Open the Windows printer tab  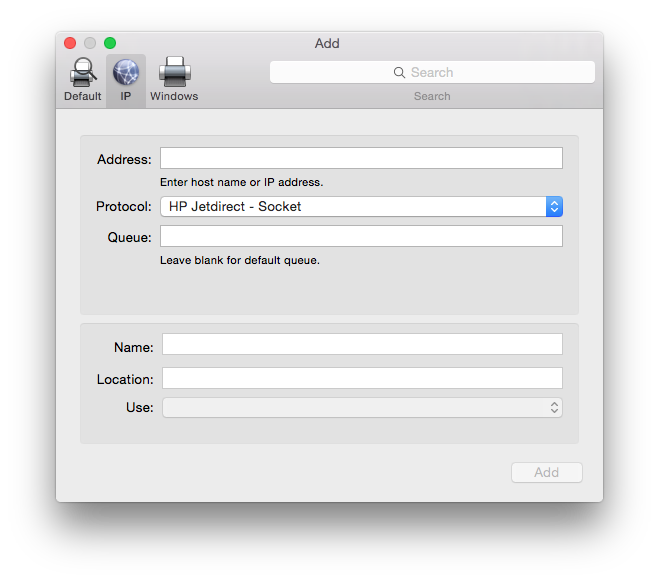(x=174, y=80)
